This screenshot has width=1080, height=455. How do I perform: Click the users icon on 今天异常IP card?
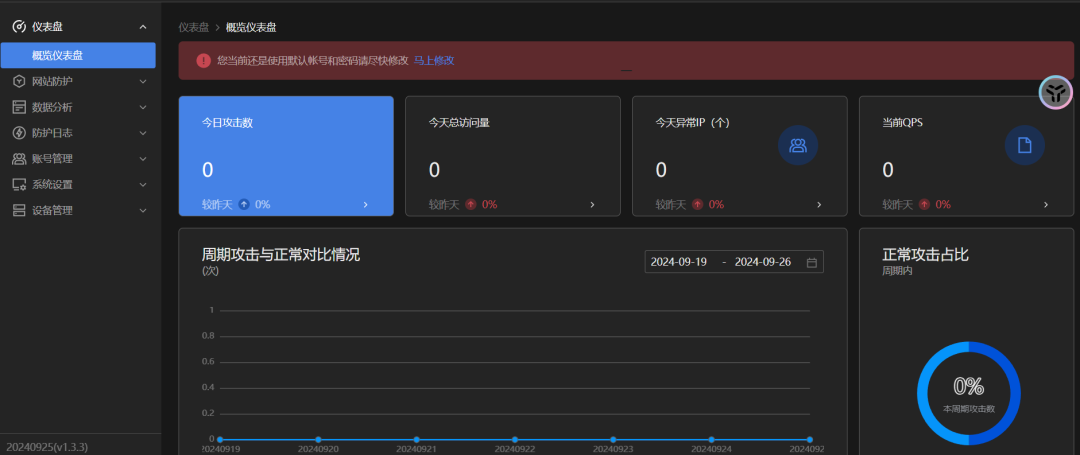798,146
